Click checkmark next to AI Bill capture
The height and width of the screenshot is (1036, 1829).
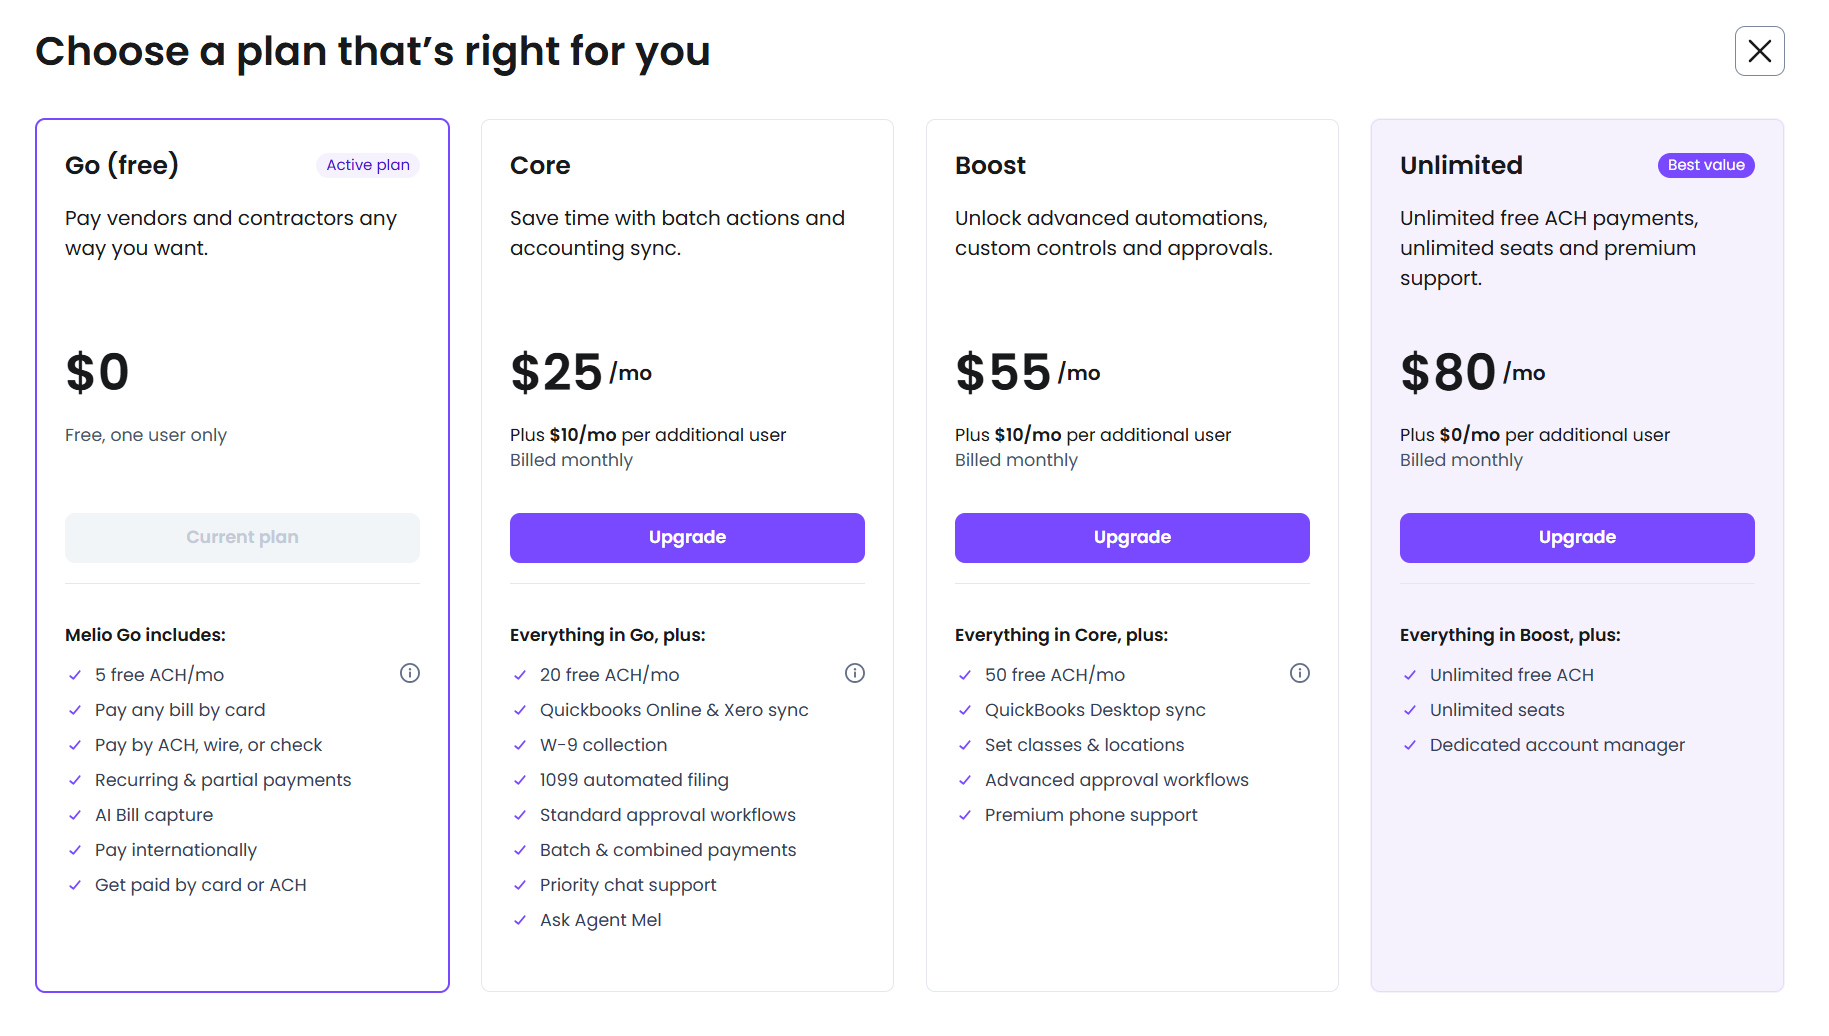75,815
